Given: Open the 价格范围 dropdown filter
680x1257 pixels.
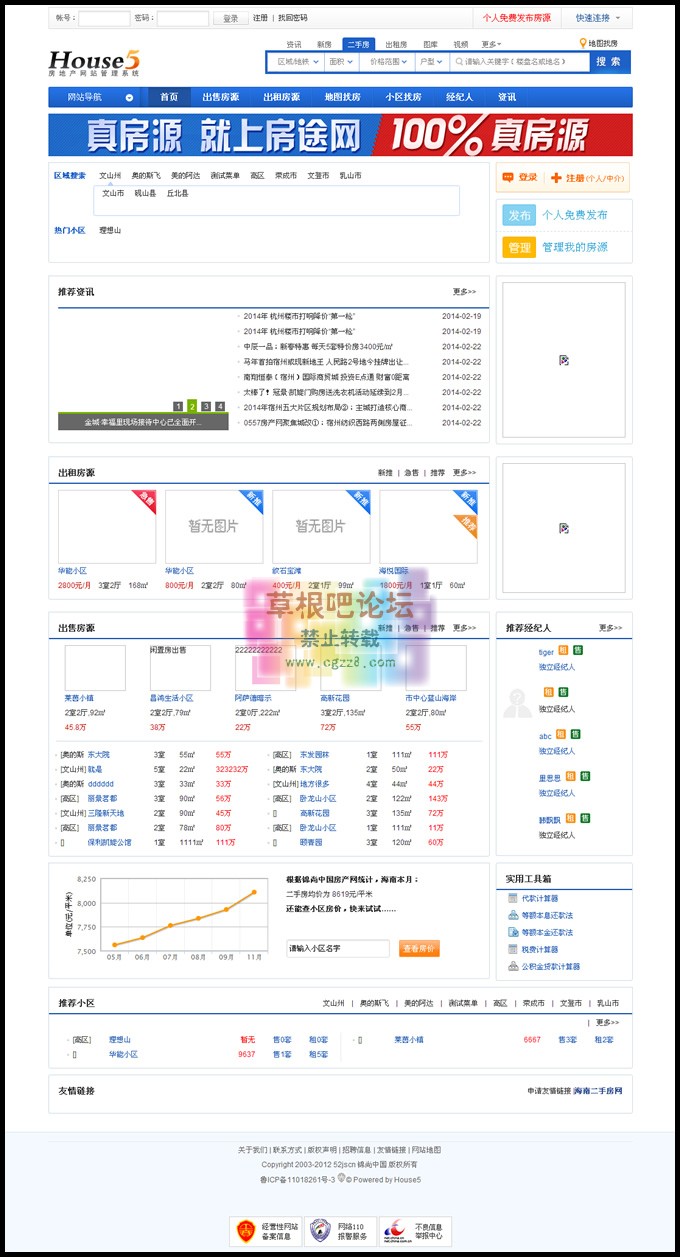Looking at the screenshot, I should [388, 61].
